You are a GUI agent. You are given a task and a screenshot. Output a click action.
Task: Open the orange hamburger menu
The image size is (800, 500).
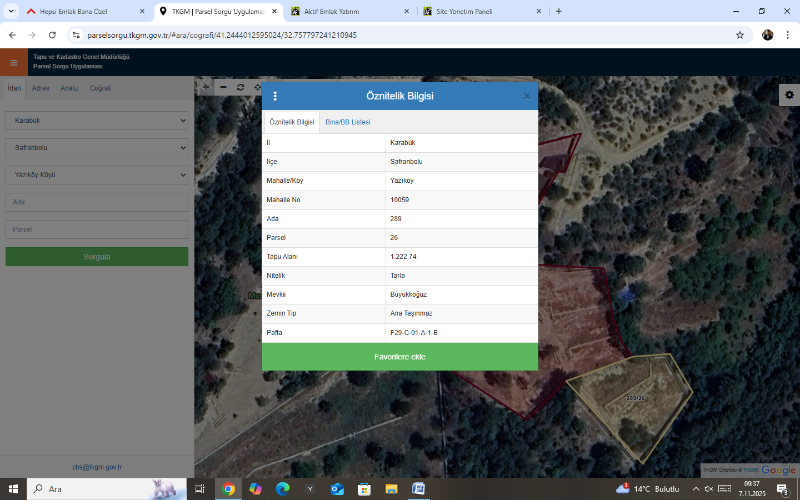13,62
